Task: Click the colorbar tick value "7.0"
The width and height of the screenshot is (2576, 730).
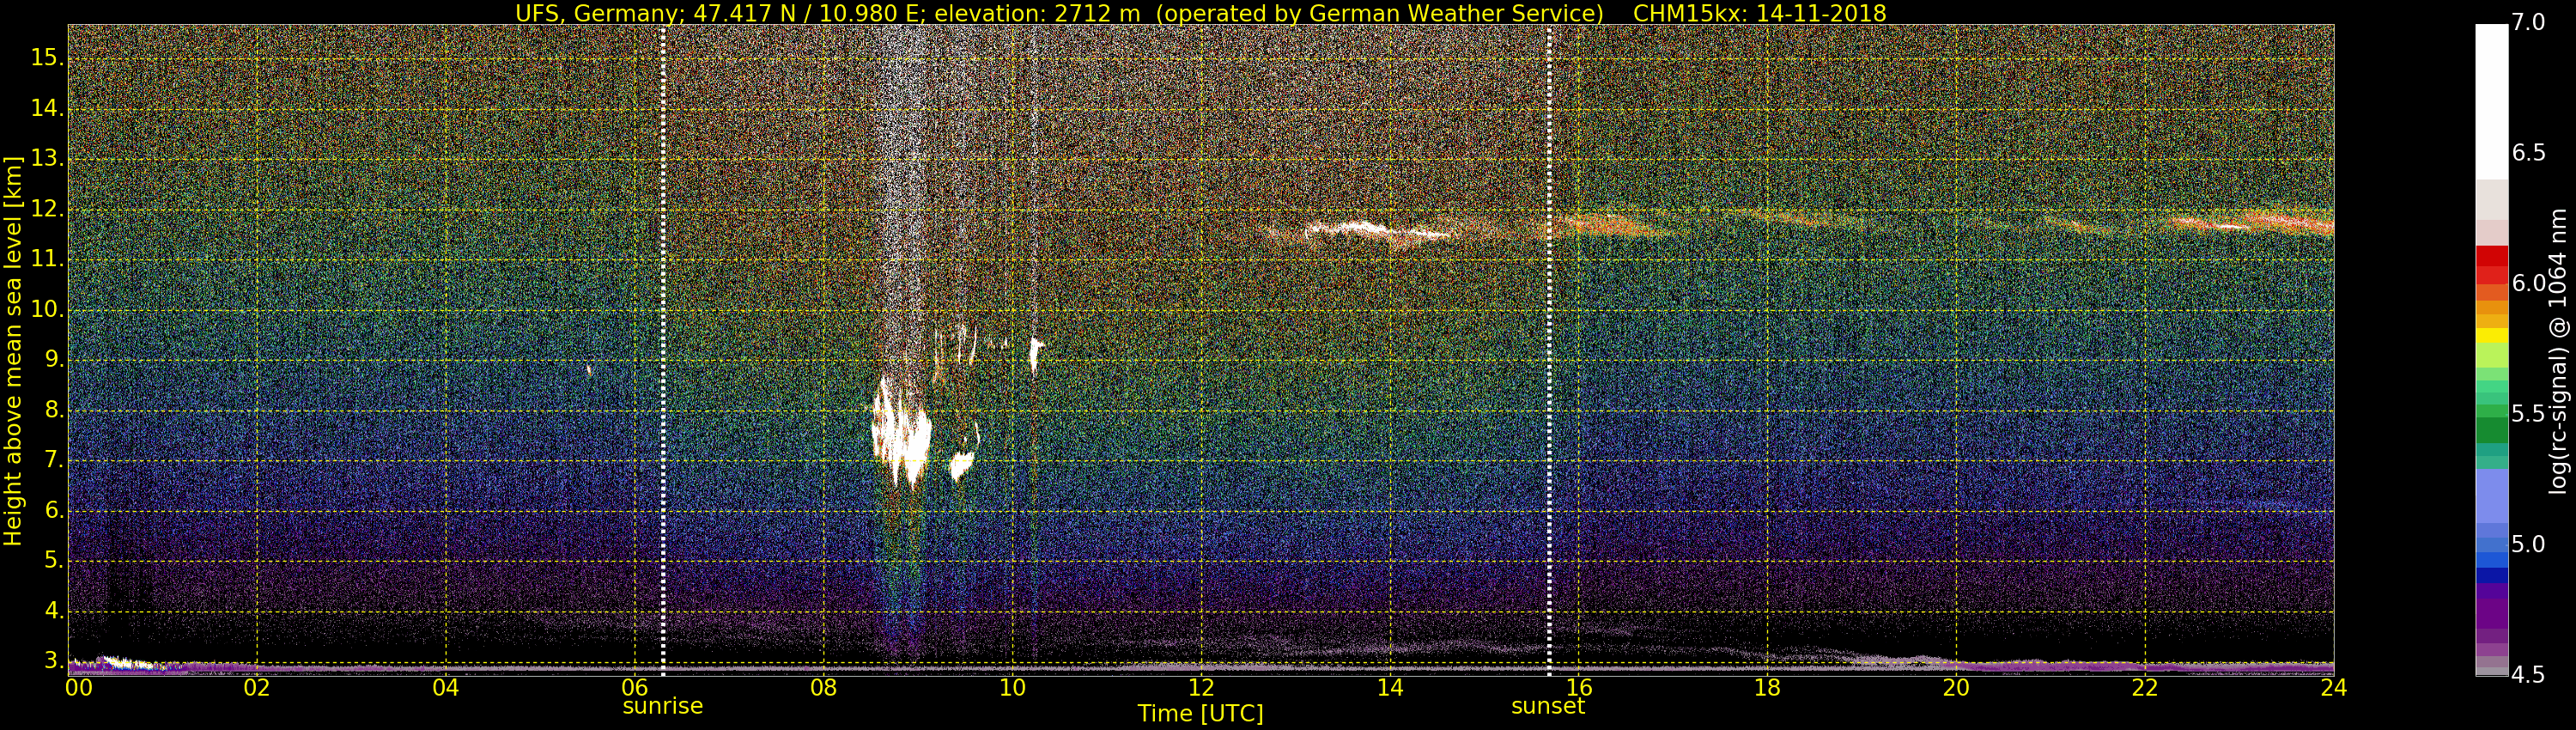Action: coord(2528,22)
